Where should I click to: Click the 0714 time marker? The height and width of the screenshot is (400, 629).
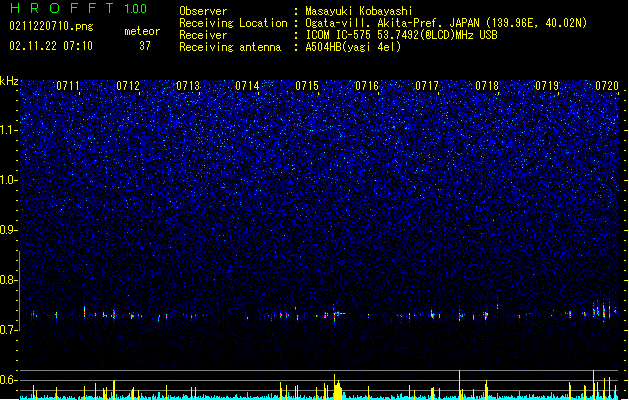pos(247,86)
